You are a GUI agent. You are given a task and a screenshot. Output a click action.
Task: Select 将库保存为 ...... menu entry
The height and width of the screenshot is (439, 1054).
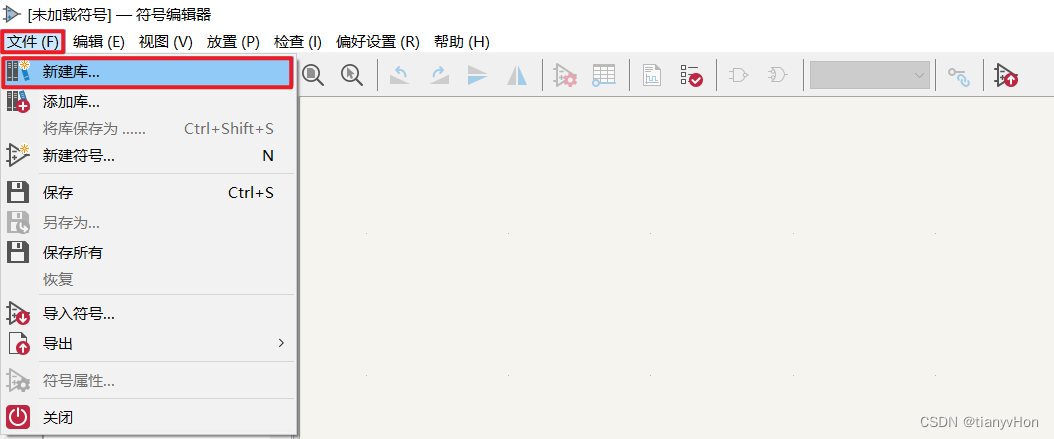point(149,128)
